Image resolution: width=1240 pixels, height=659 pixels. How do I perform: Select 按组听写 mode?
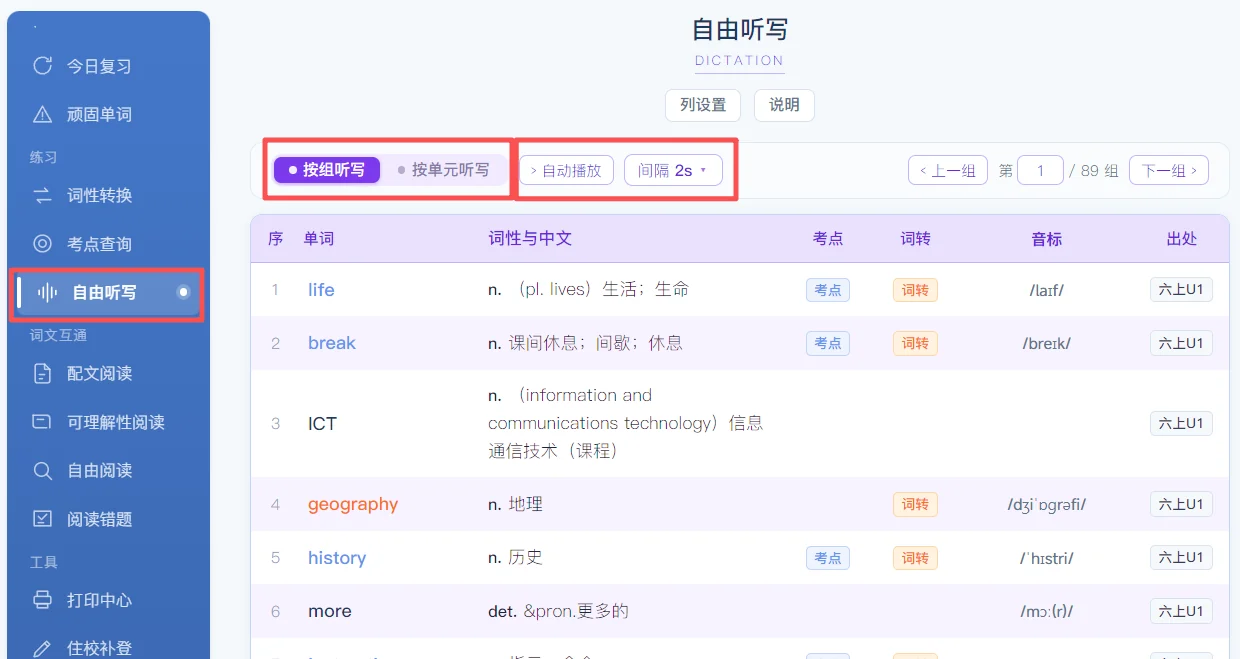coord(327,170)
